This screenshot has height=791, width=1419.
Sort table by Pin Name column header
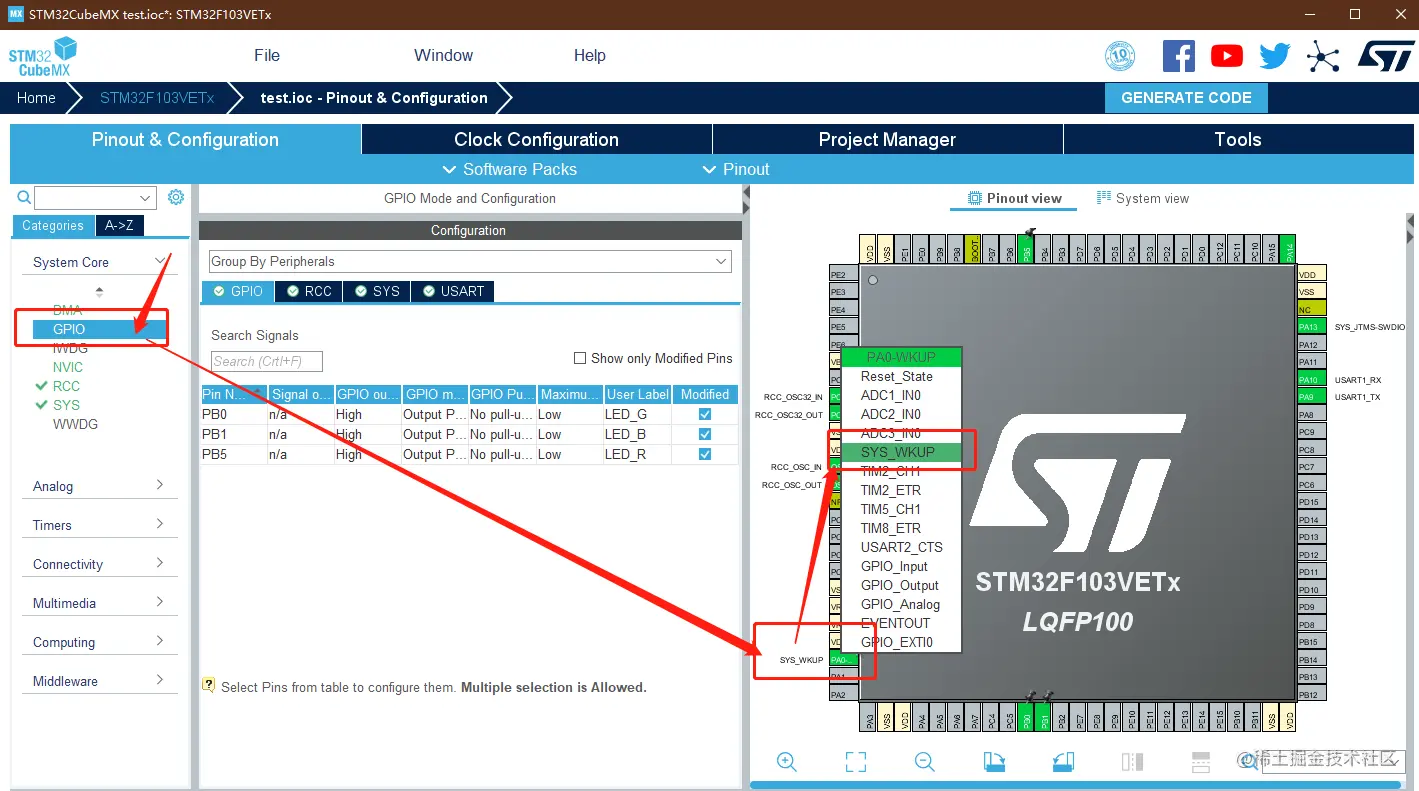point(234,394)
